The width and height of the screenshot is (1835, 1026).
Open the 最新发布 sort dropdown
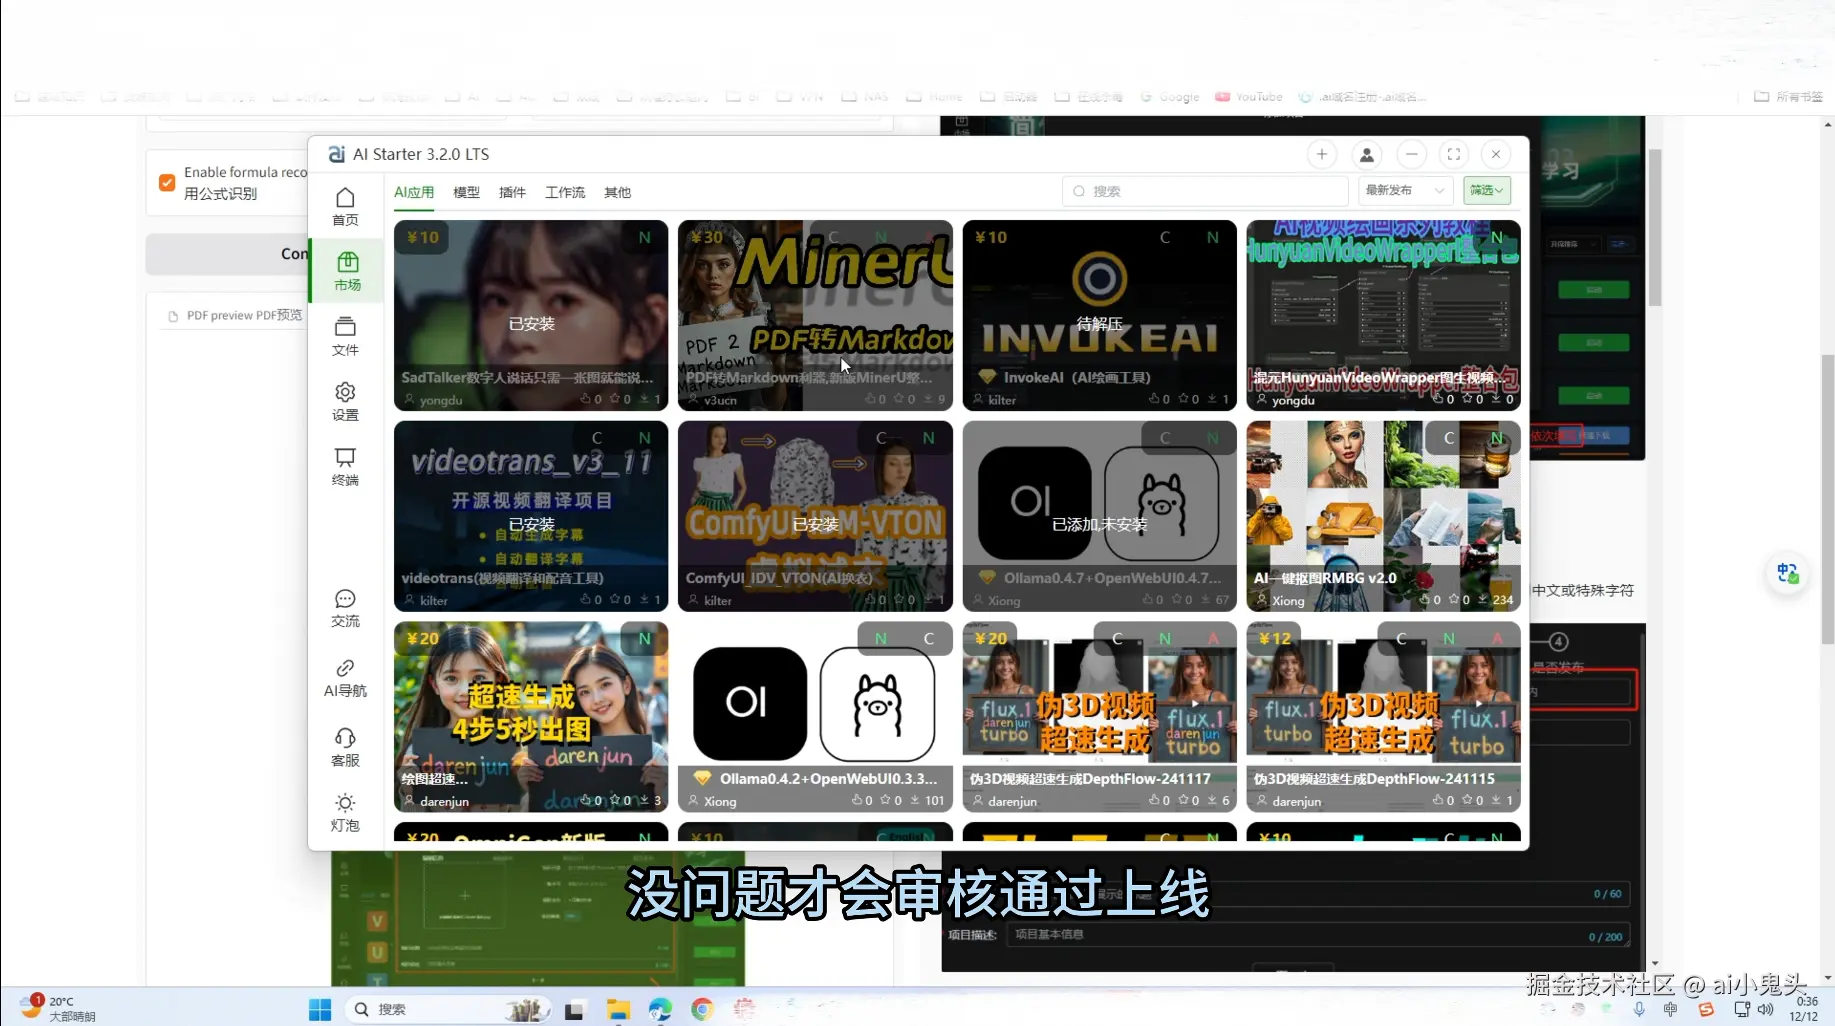pyautogui.click(x=1405, y=190)
